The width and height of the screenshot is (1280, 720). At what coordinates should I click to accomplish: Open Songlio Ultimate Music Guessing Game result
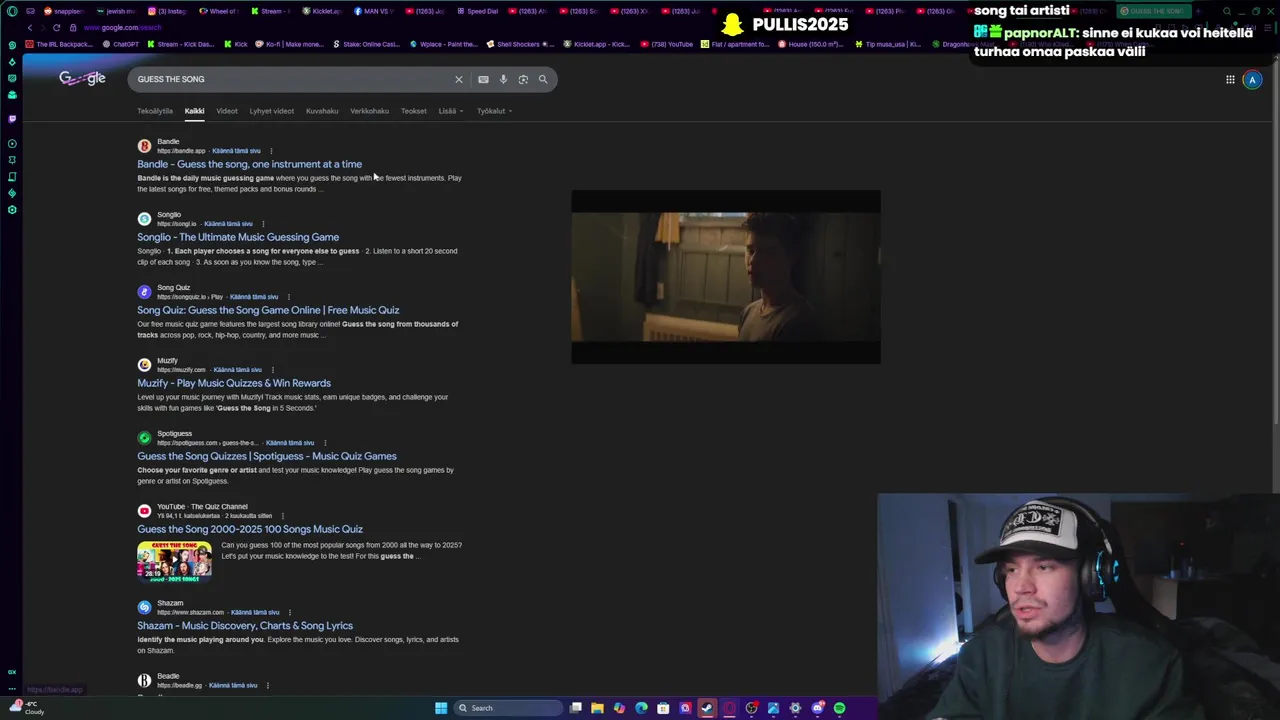pyautogui.click(x=238, y=237)
